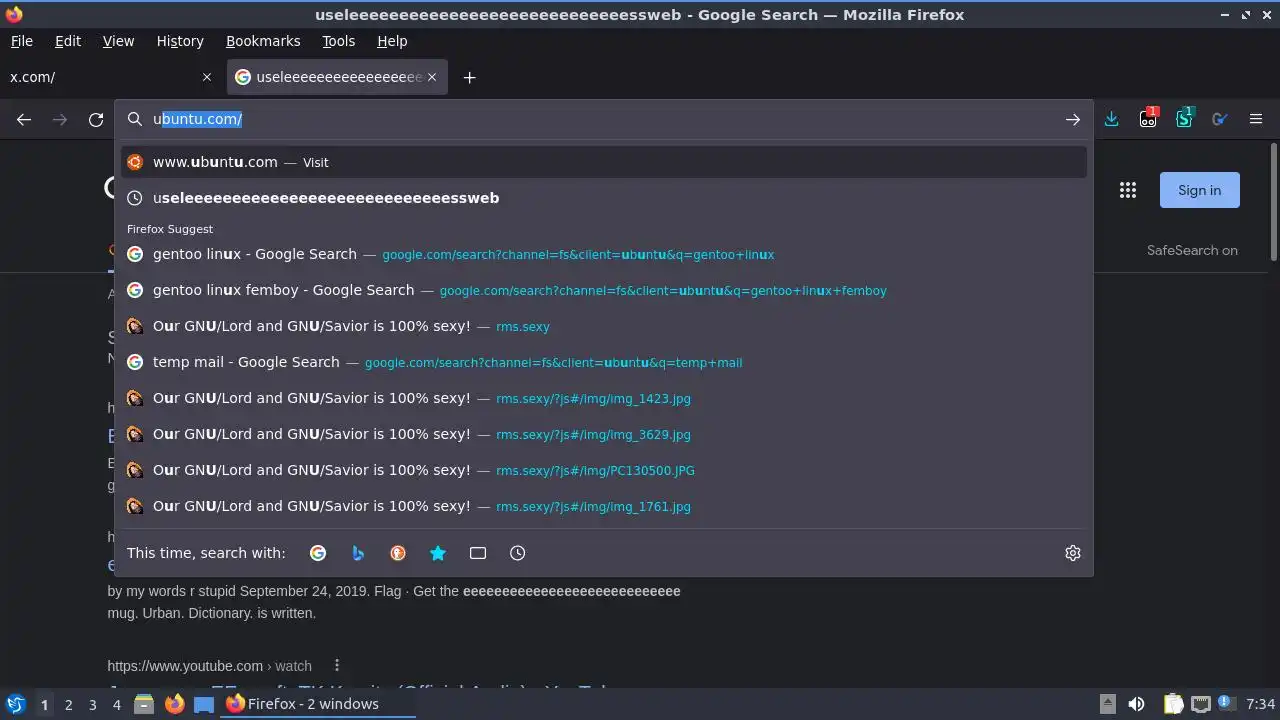The width and height of the screenshot is (1280, 720).
Task: Open a new tab with plus
Action: click(x=469, y=77)
